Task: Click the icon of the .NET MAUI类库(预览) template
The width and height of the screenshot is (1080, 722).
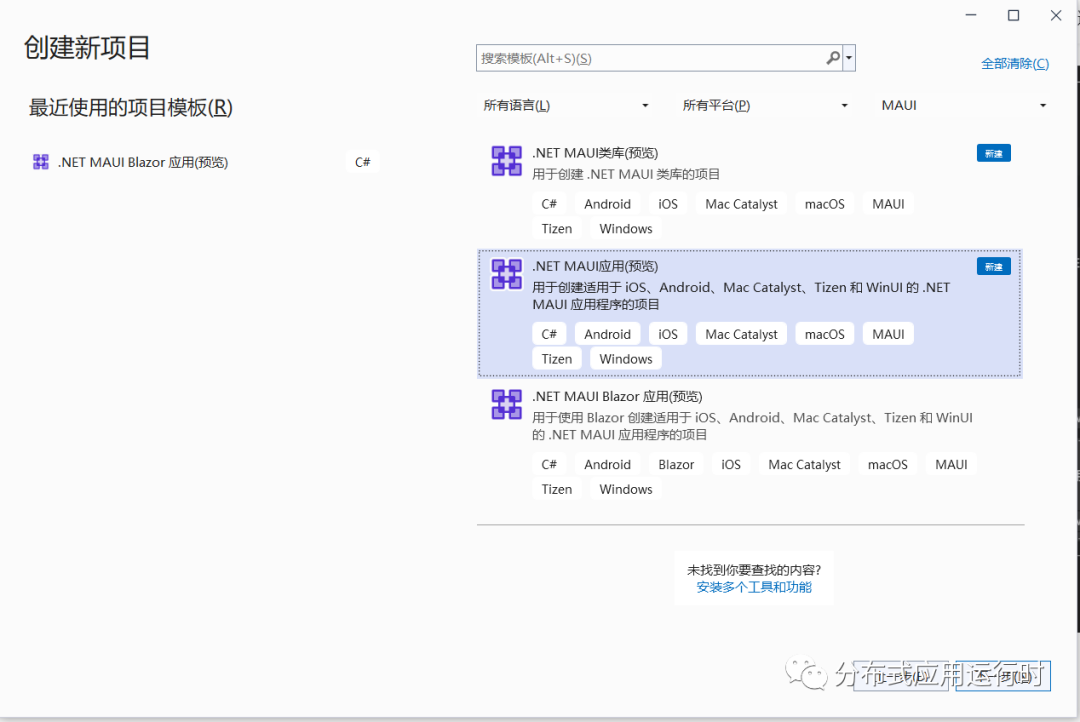Action: (506, 161)
